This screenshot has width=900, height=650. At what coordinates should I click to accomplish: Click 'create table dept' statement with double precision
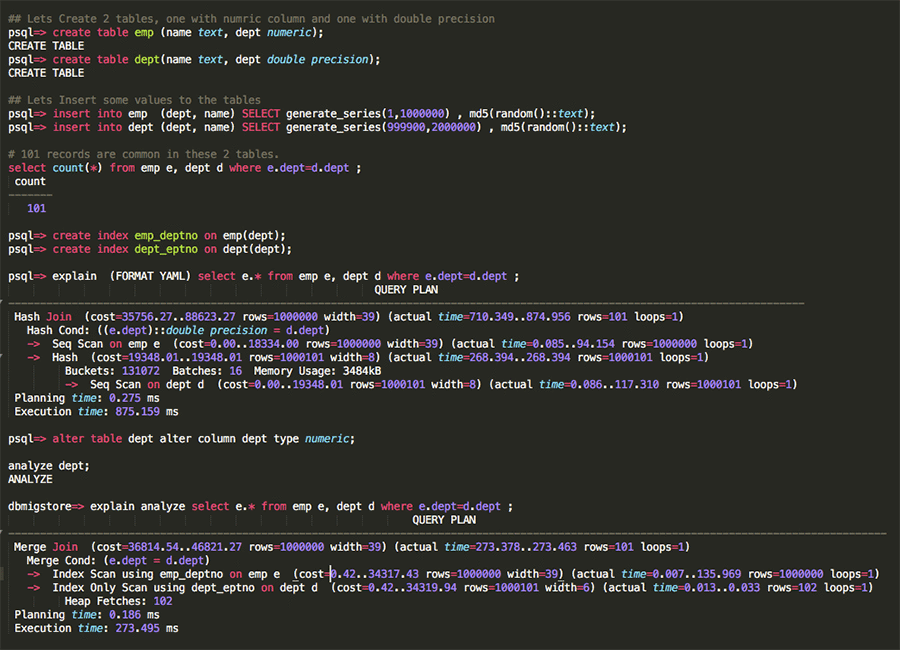click(x=194, y=60)
